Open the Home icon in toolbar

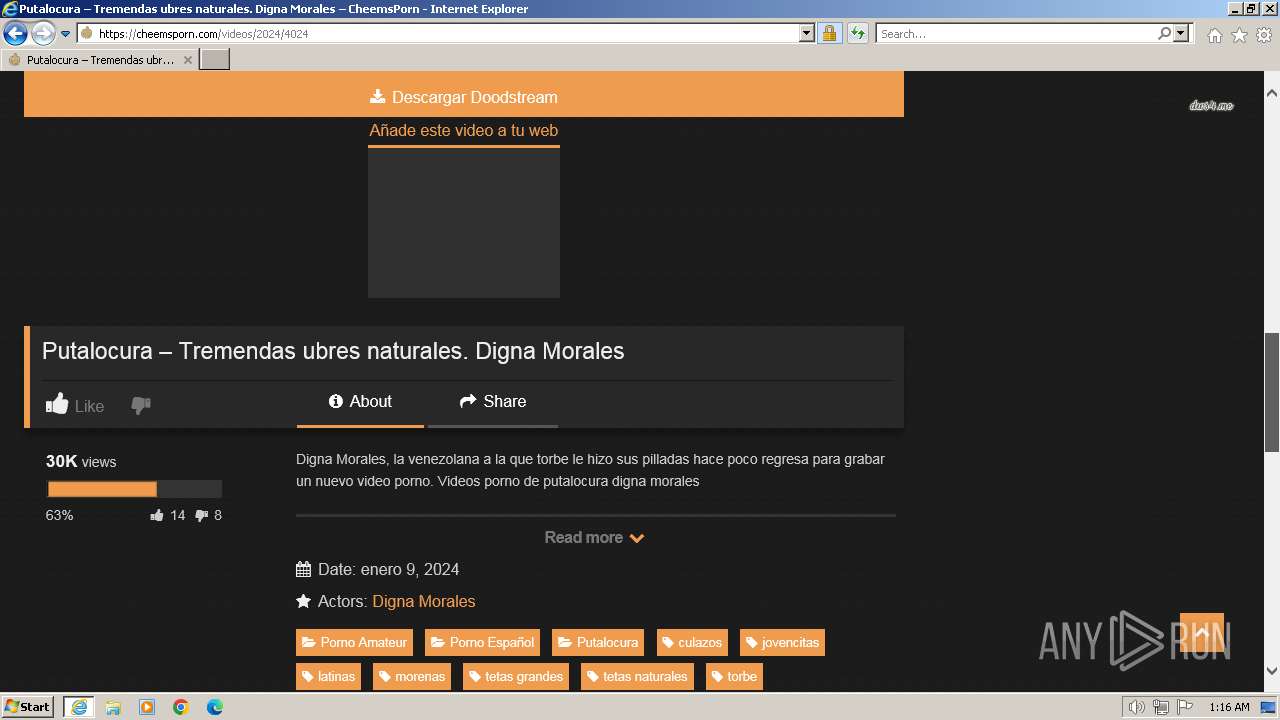1214,35
